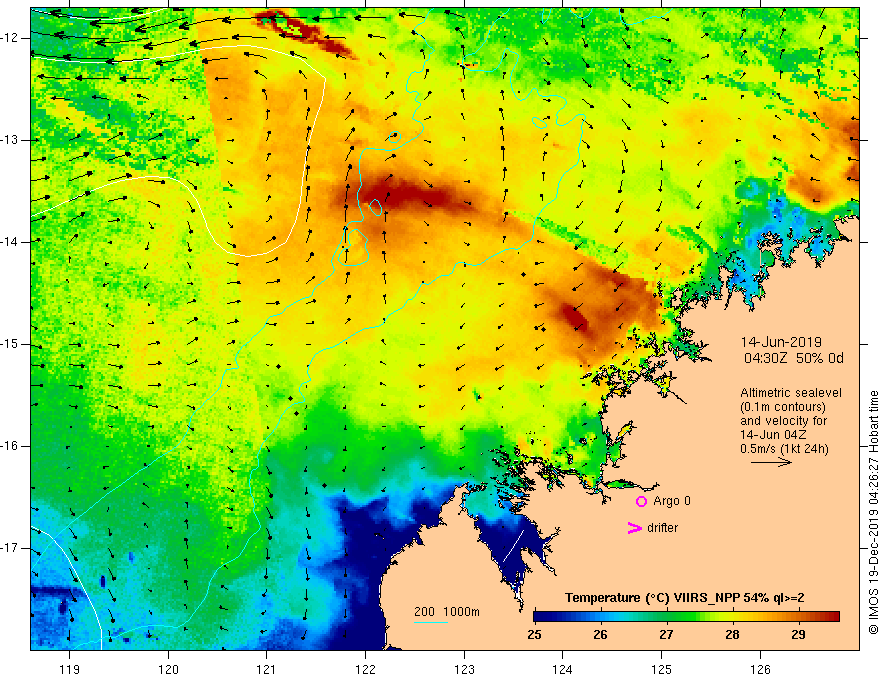Click the '0.5m/s (1kt 24h)' scale label
Screen dimensions: 880x680
[x=784, y=449]
